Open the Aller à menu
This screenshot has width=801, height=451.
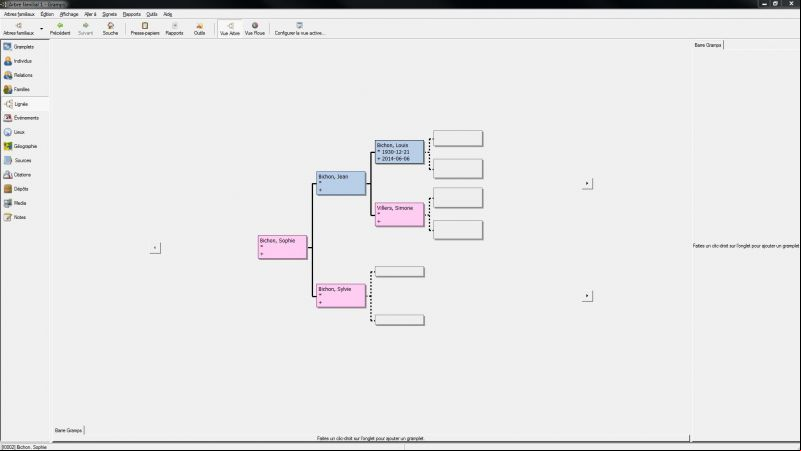click(x=90, y=14)
